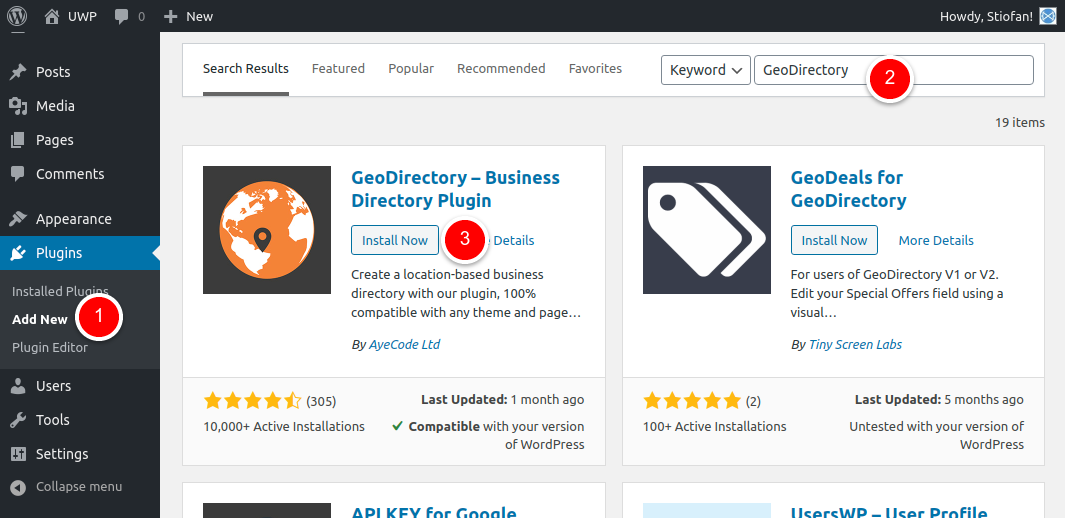Click the comments bubble icon in admin bar
The width and height of the screenshot is (1065, 518).
[x=122, y=17]
